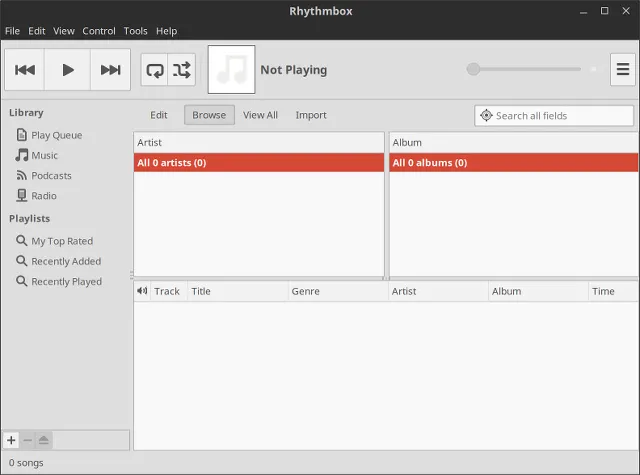The width and height of the screenshot is (640, 475).
Task: Open the Podcasts source
Action: point(51,176)
